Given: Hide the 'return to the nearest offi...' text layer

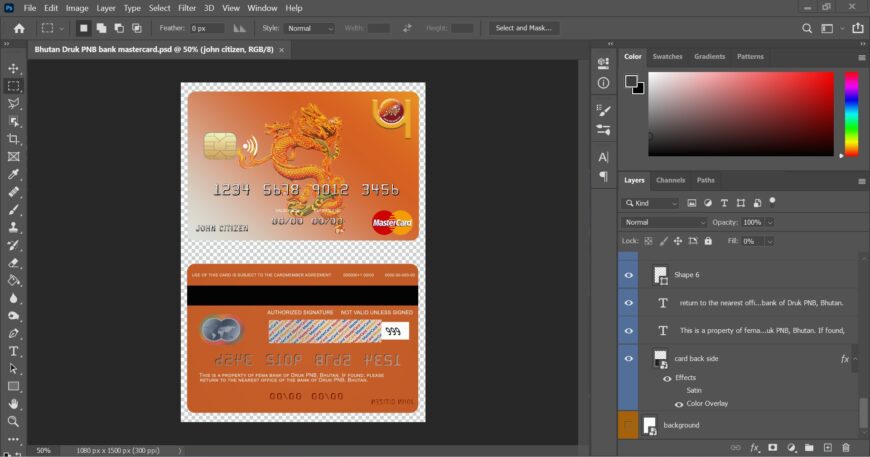Looking at the screenshot, I should click(629, 303).
